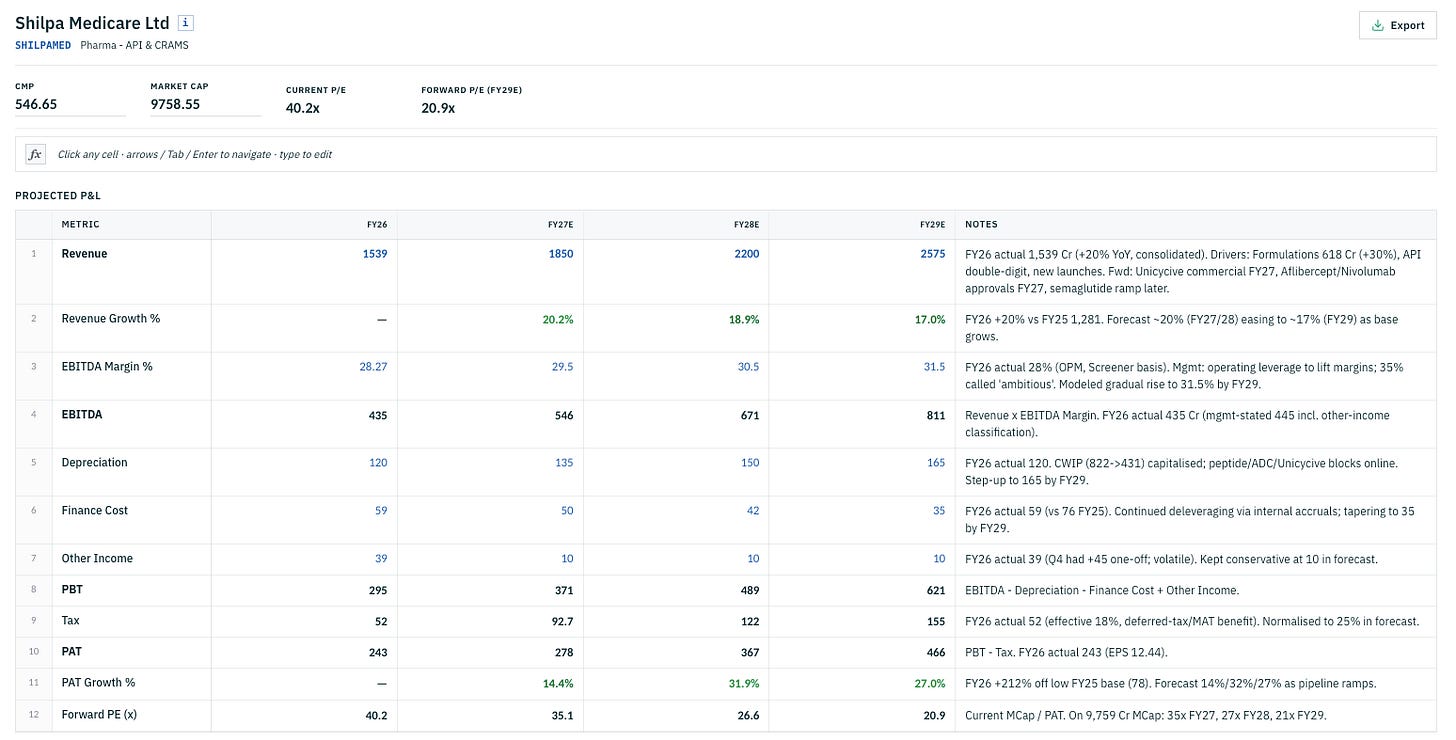Click the FY29E column header
Screen dimensions: 1456x740
coord(862,225)
